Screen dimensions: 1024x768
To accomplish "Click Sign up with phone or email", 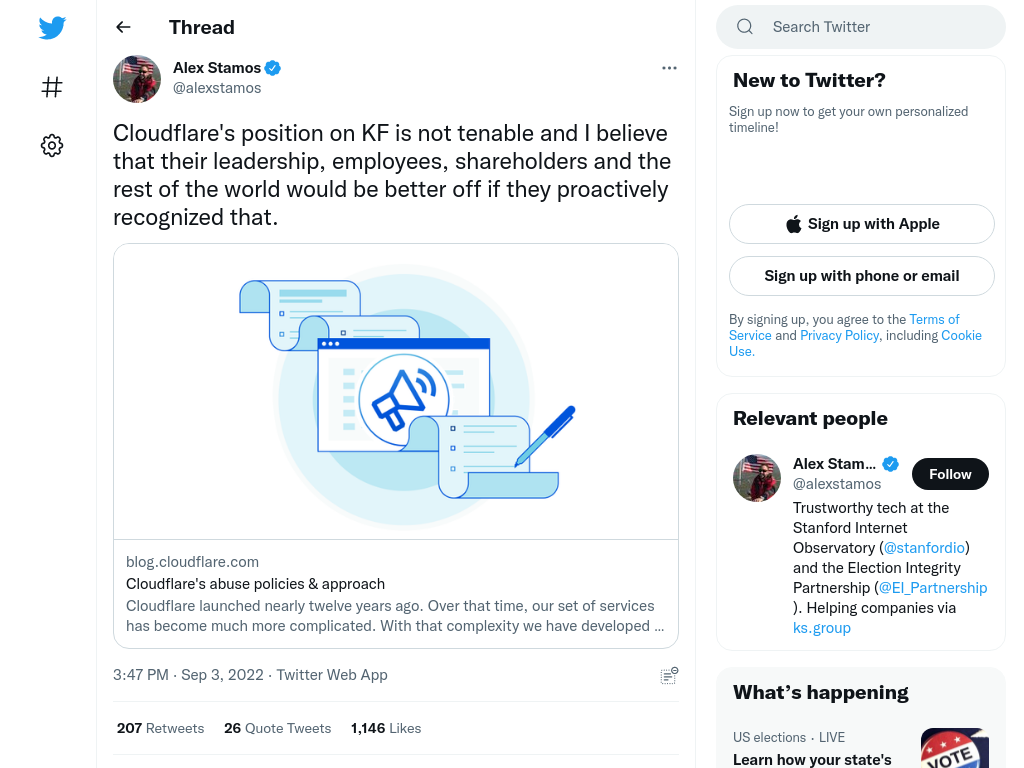I will tap(861, 276).
